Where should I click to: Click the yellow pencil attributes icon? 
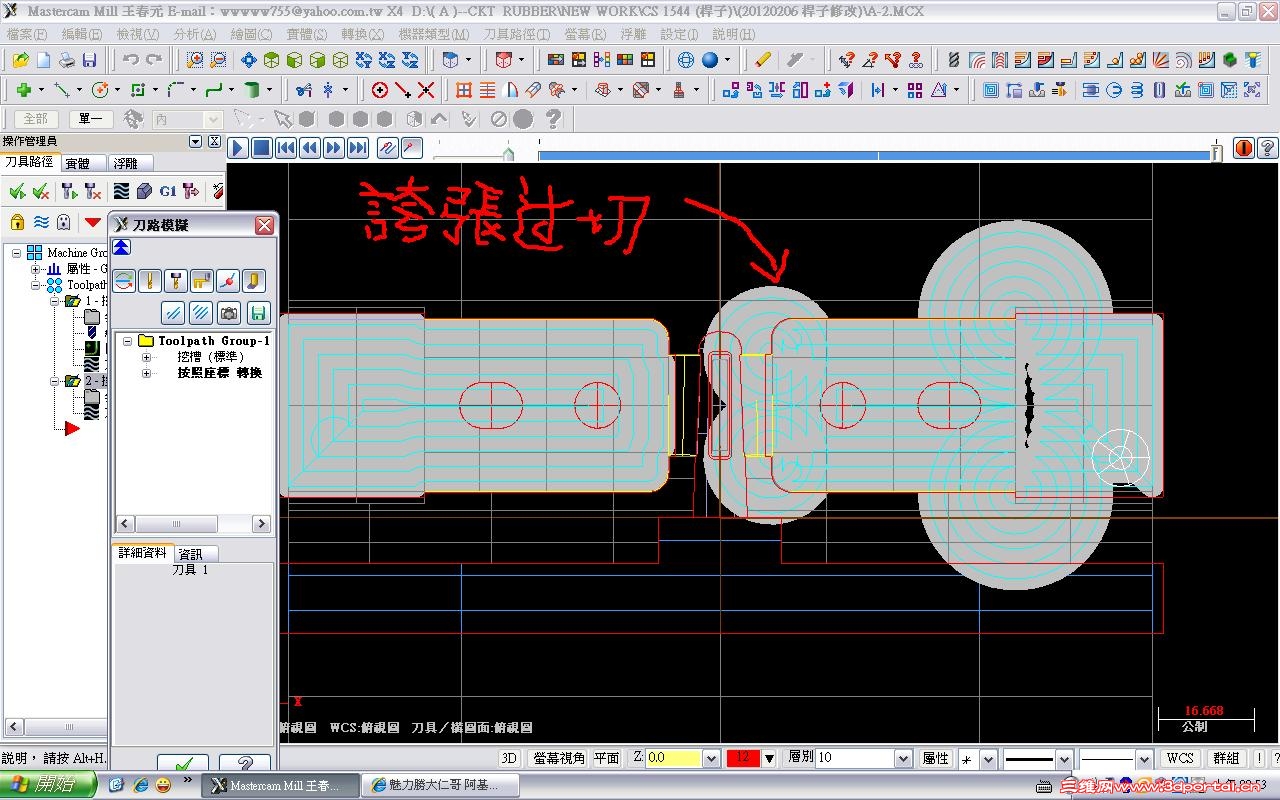click(x=763, y=60)
